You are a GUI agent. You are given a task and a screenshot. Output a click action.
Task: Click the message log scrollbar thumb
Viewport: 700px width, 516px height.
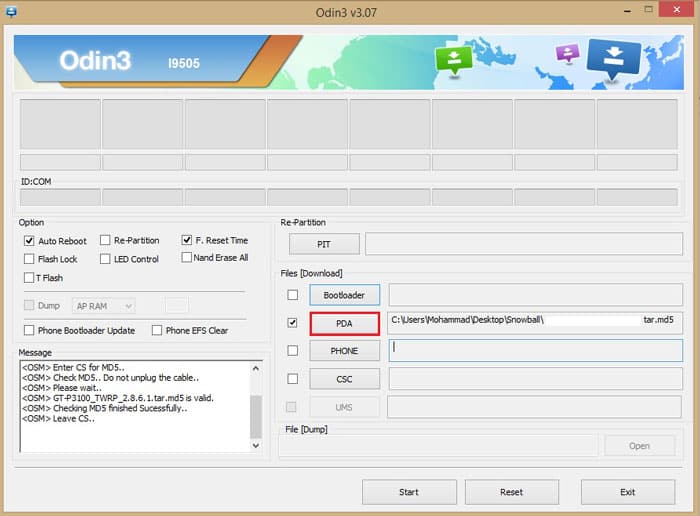pos(256,417)
